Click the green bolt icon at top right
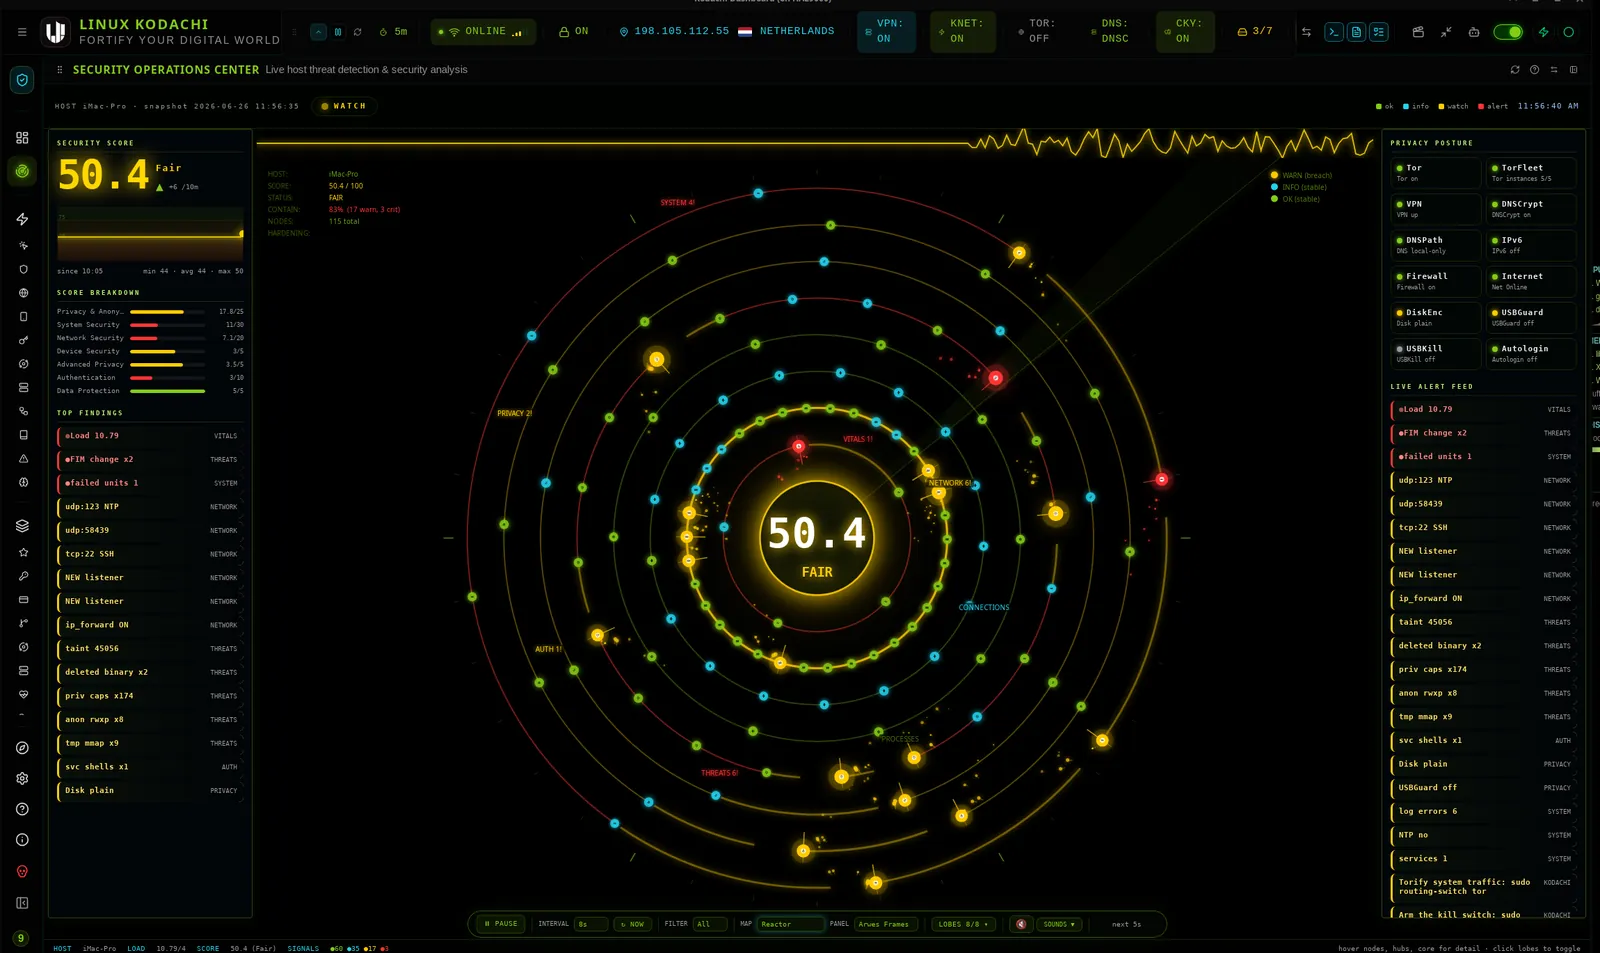Viewport: 1600px width, 953px height. [1543, 32]
